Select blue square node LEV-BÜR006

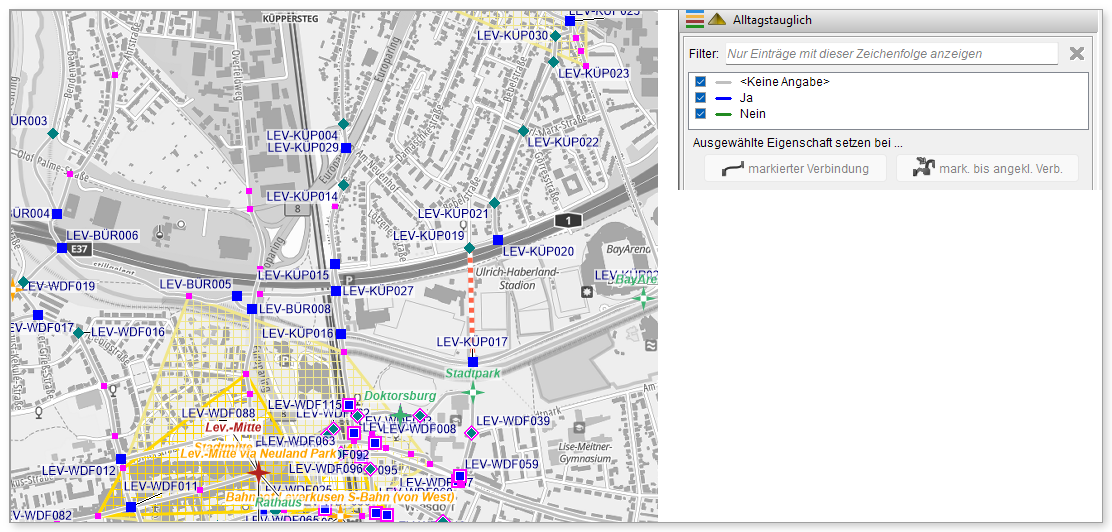62,248
